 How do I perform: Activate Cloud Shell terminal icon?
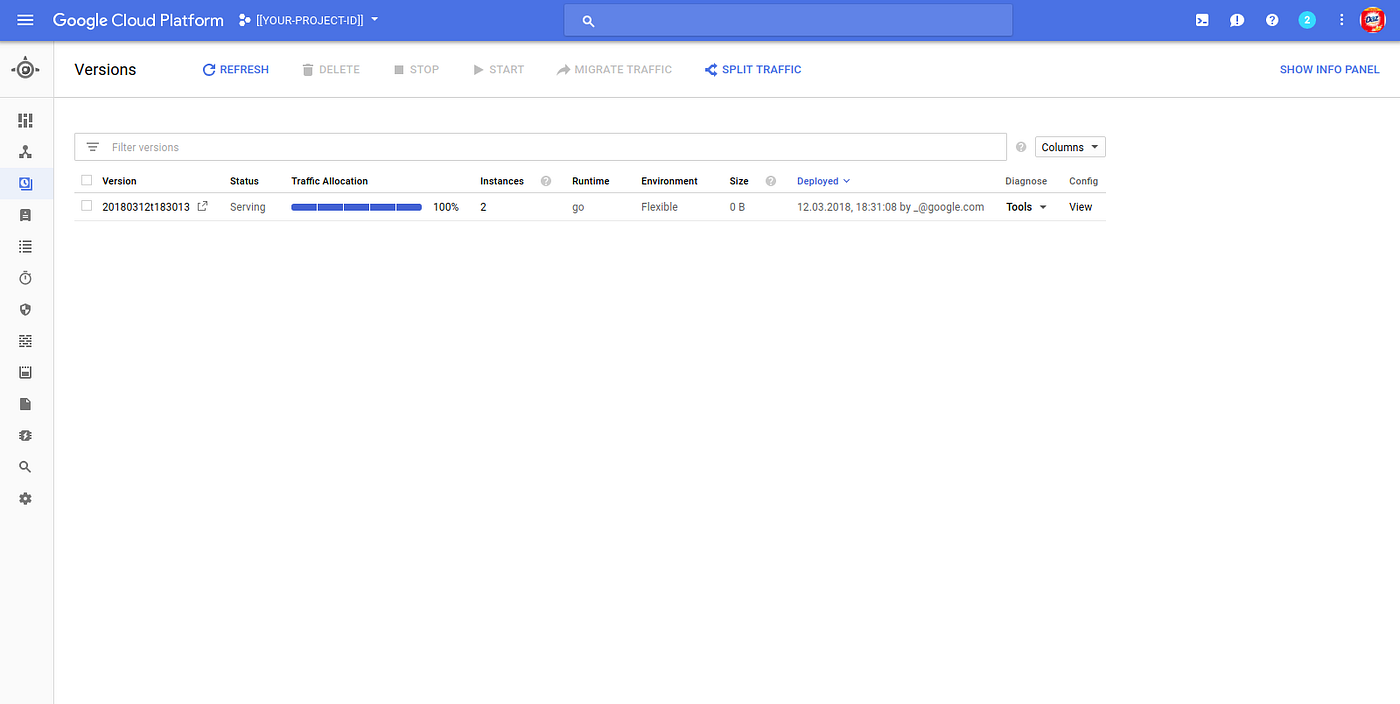(x=1201, y=20)
